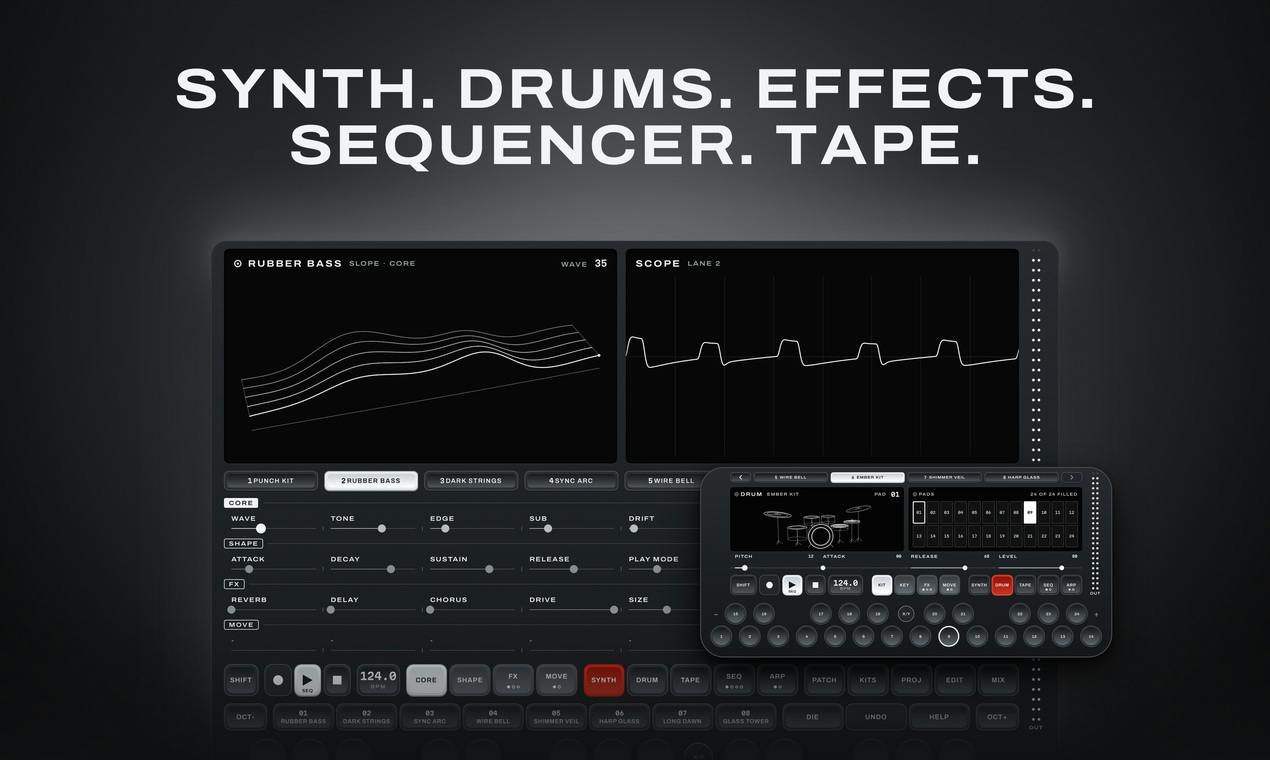Open the CORE page button in the transport row
This screenshot has width=1270, height=760.
[426, 680]
